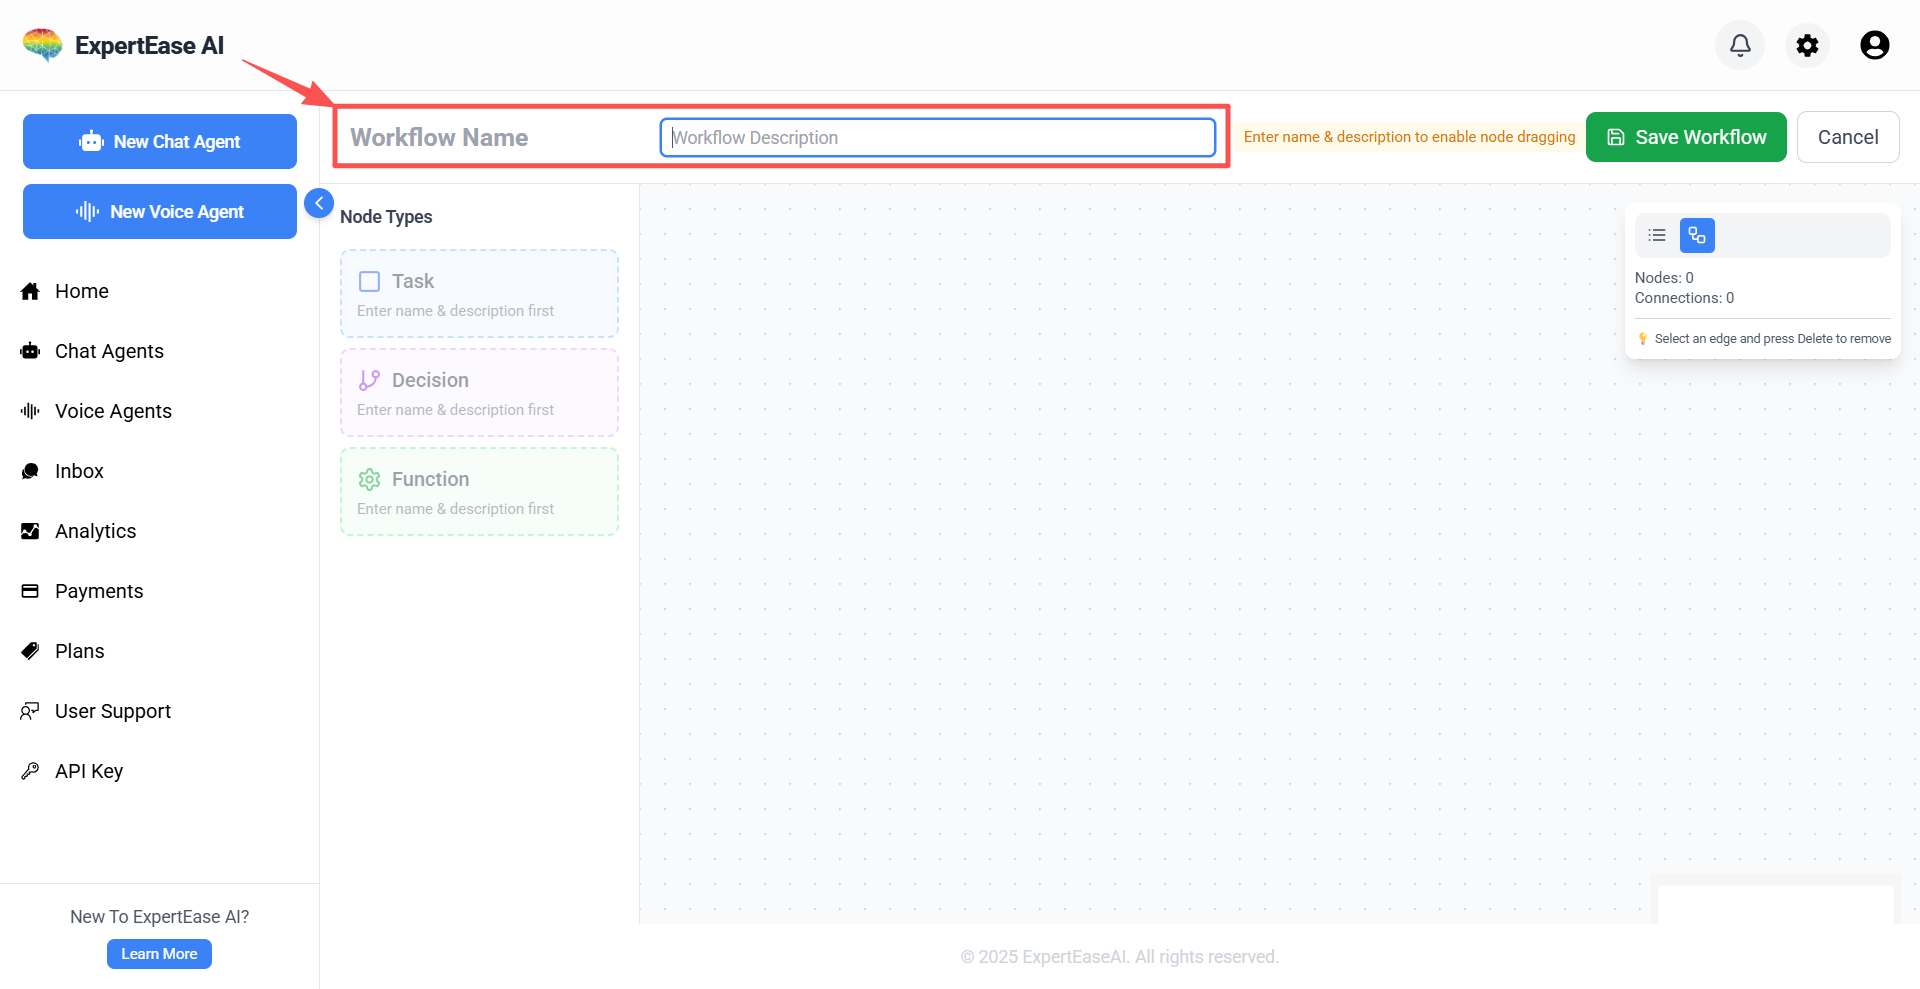The image size is (1920, 989).
Task: Open Home from the sidebar
Action: click(x=81, y=291)
